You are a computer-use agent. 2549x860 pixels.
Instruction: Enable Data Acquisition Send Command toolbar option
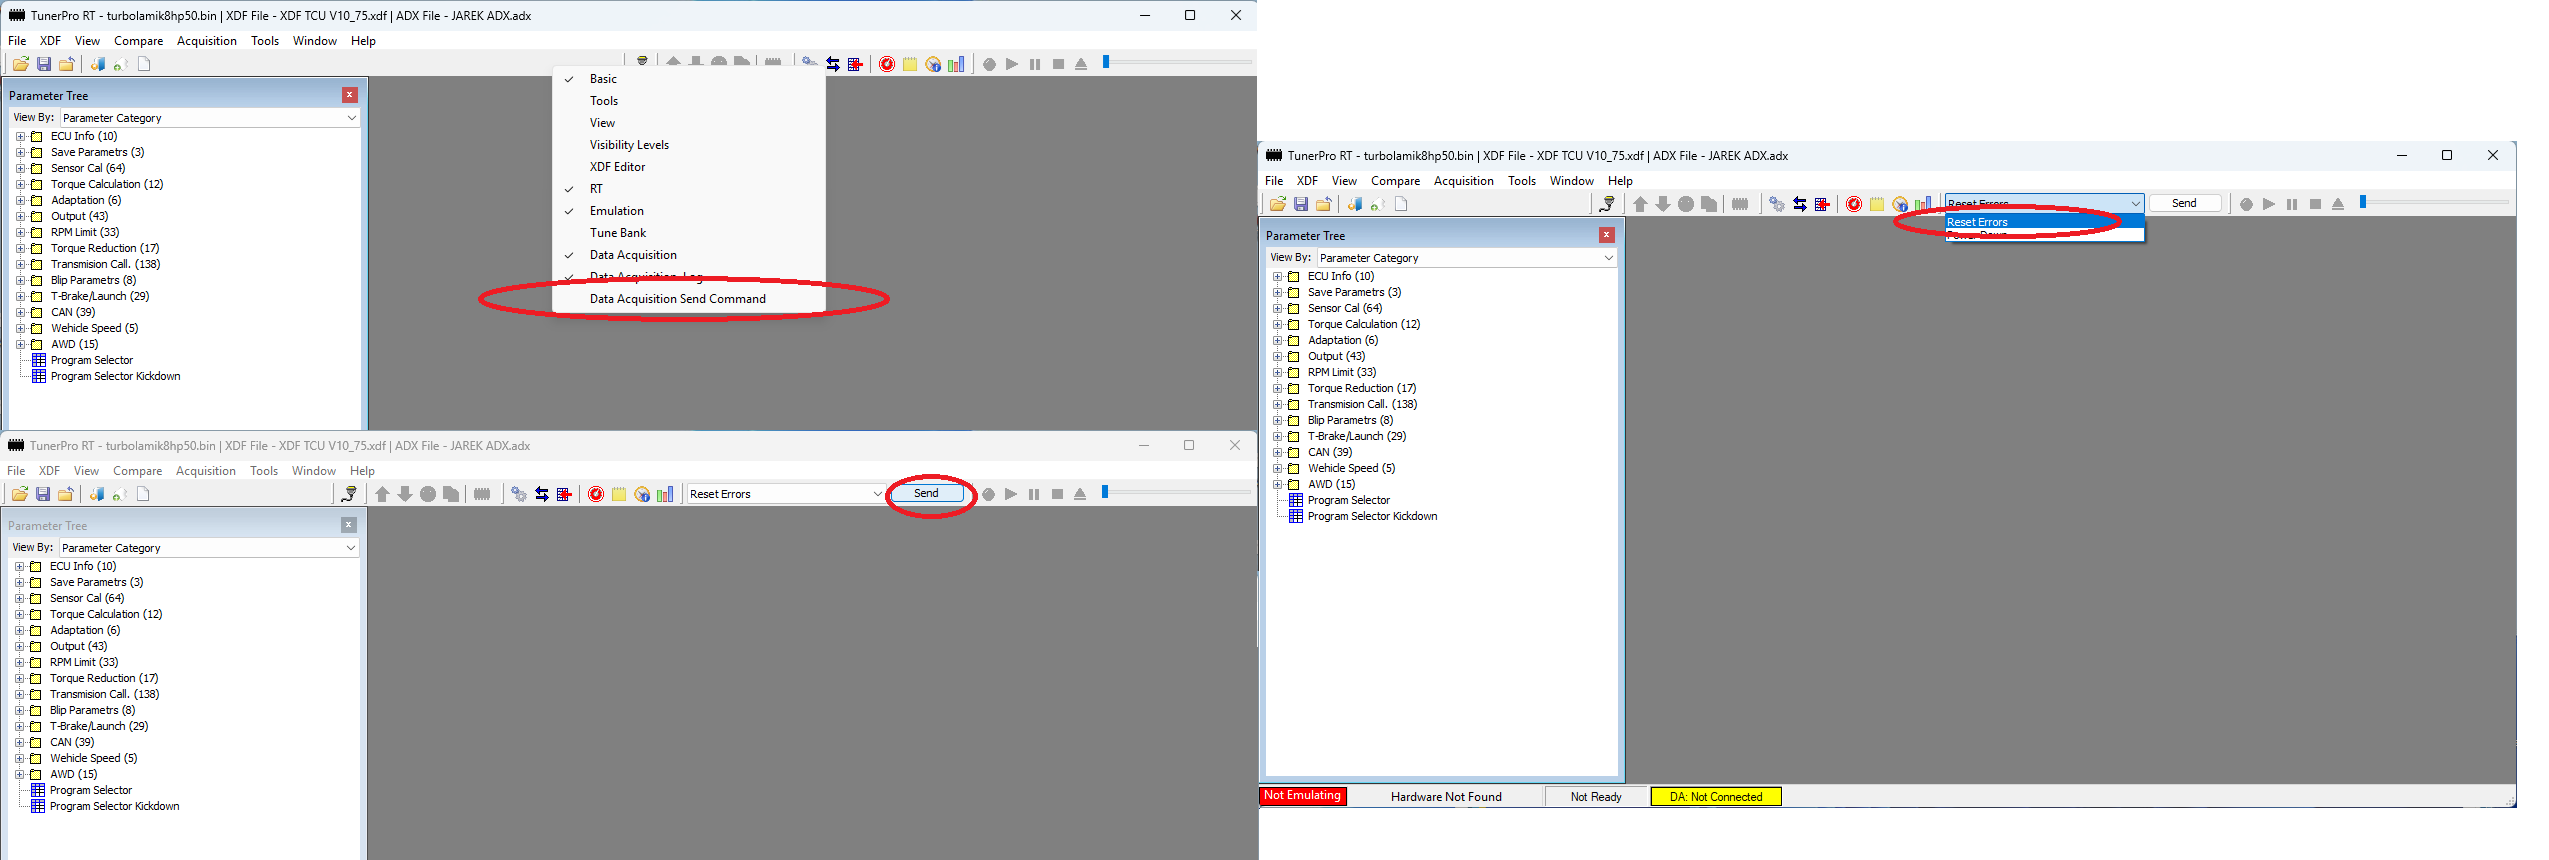pyautogui.click(x=677, y=299)
